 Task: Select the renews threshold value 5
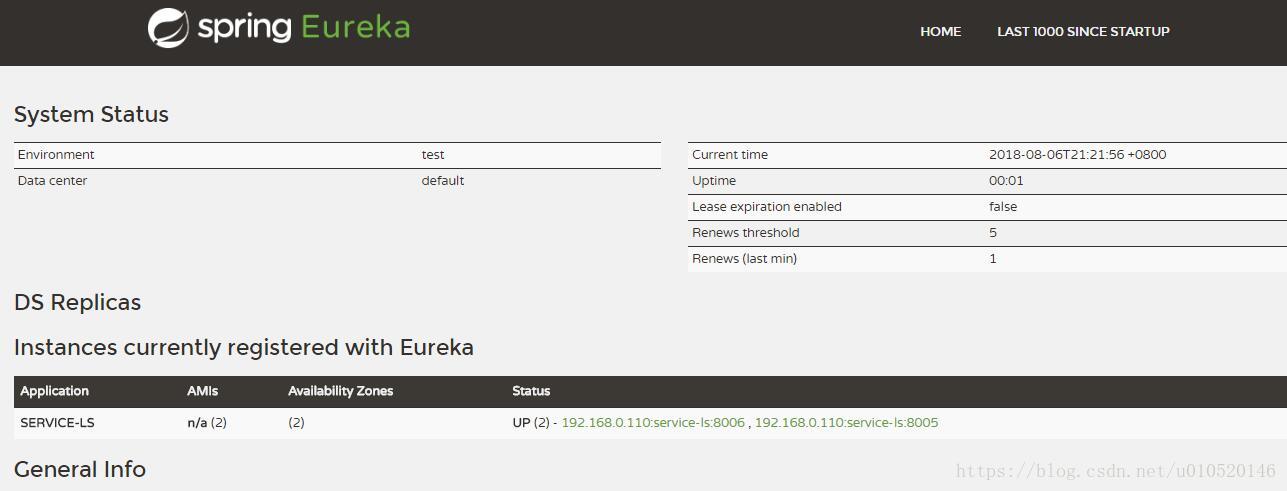993,233
